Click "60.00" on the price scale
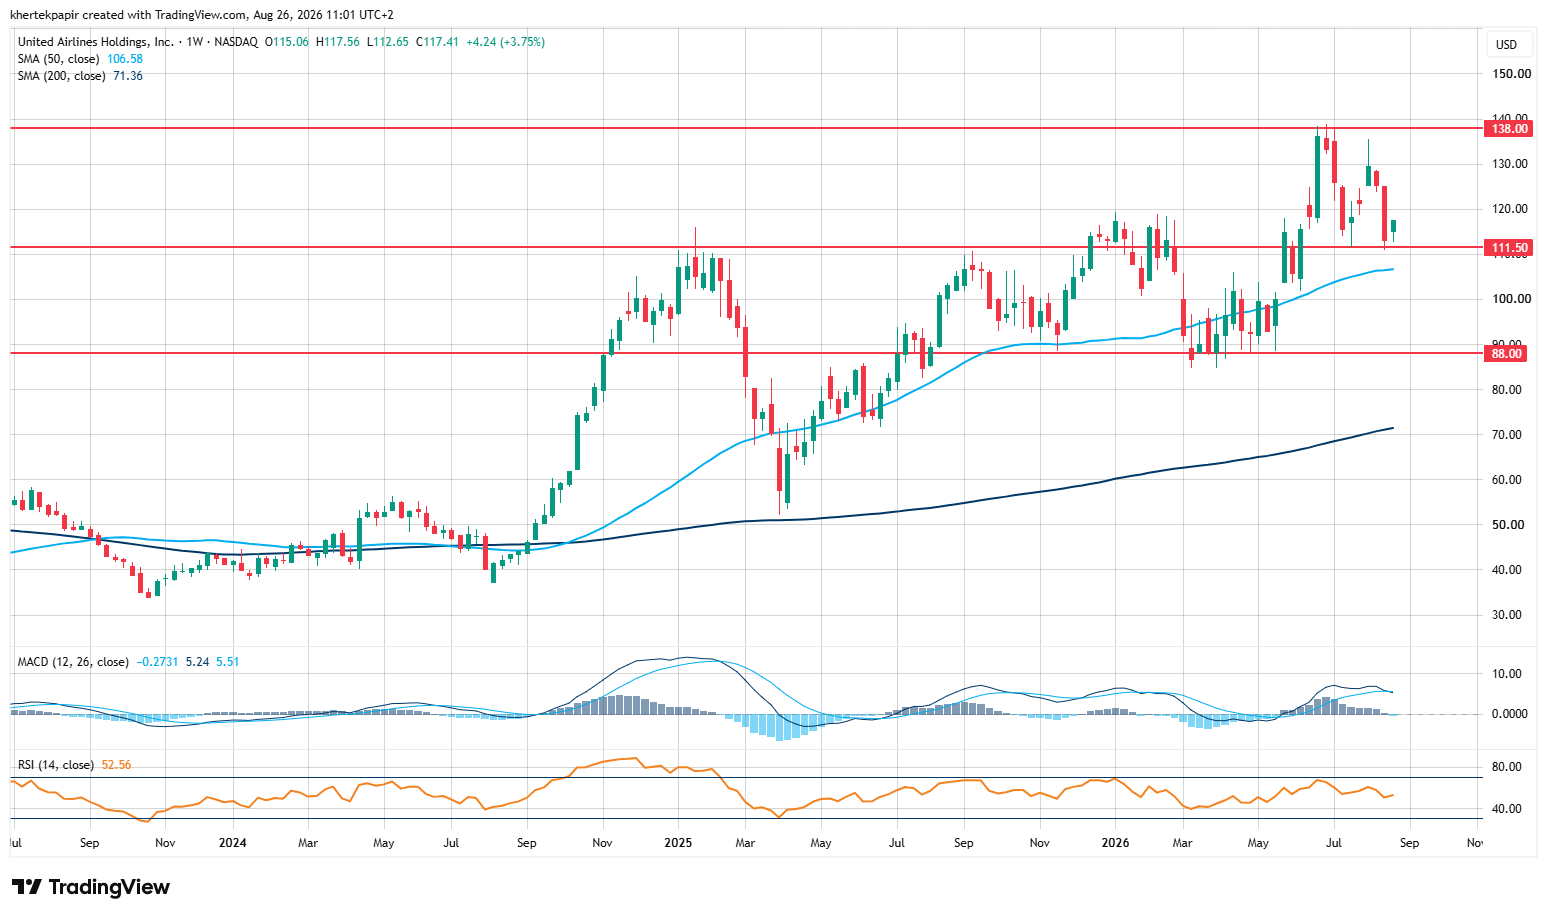Screen dimensions: 1547x917 [x=1507, y=480]
